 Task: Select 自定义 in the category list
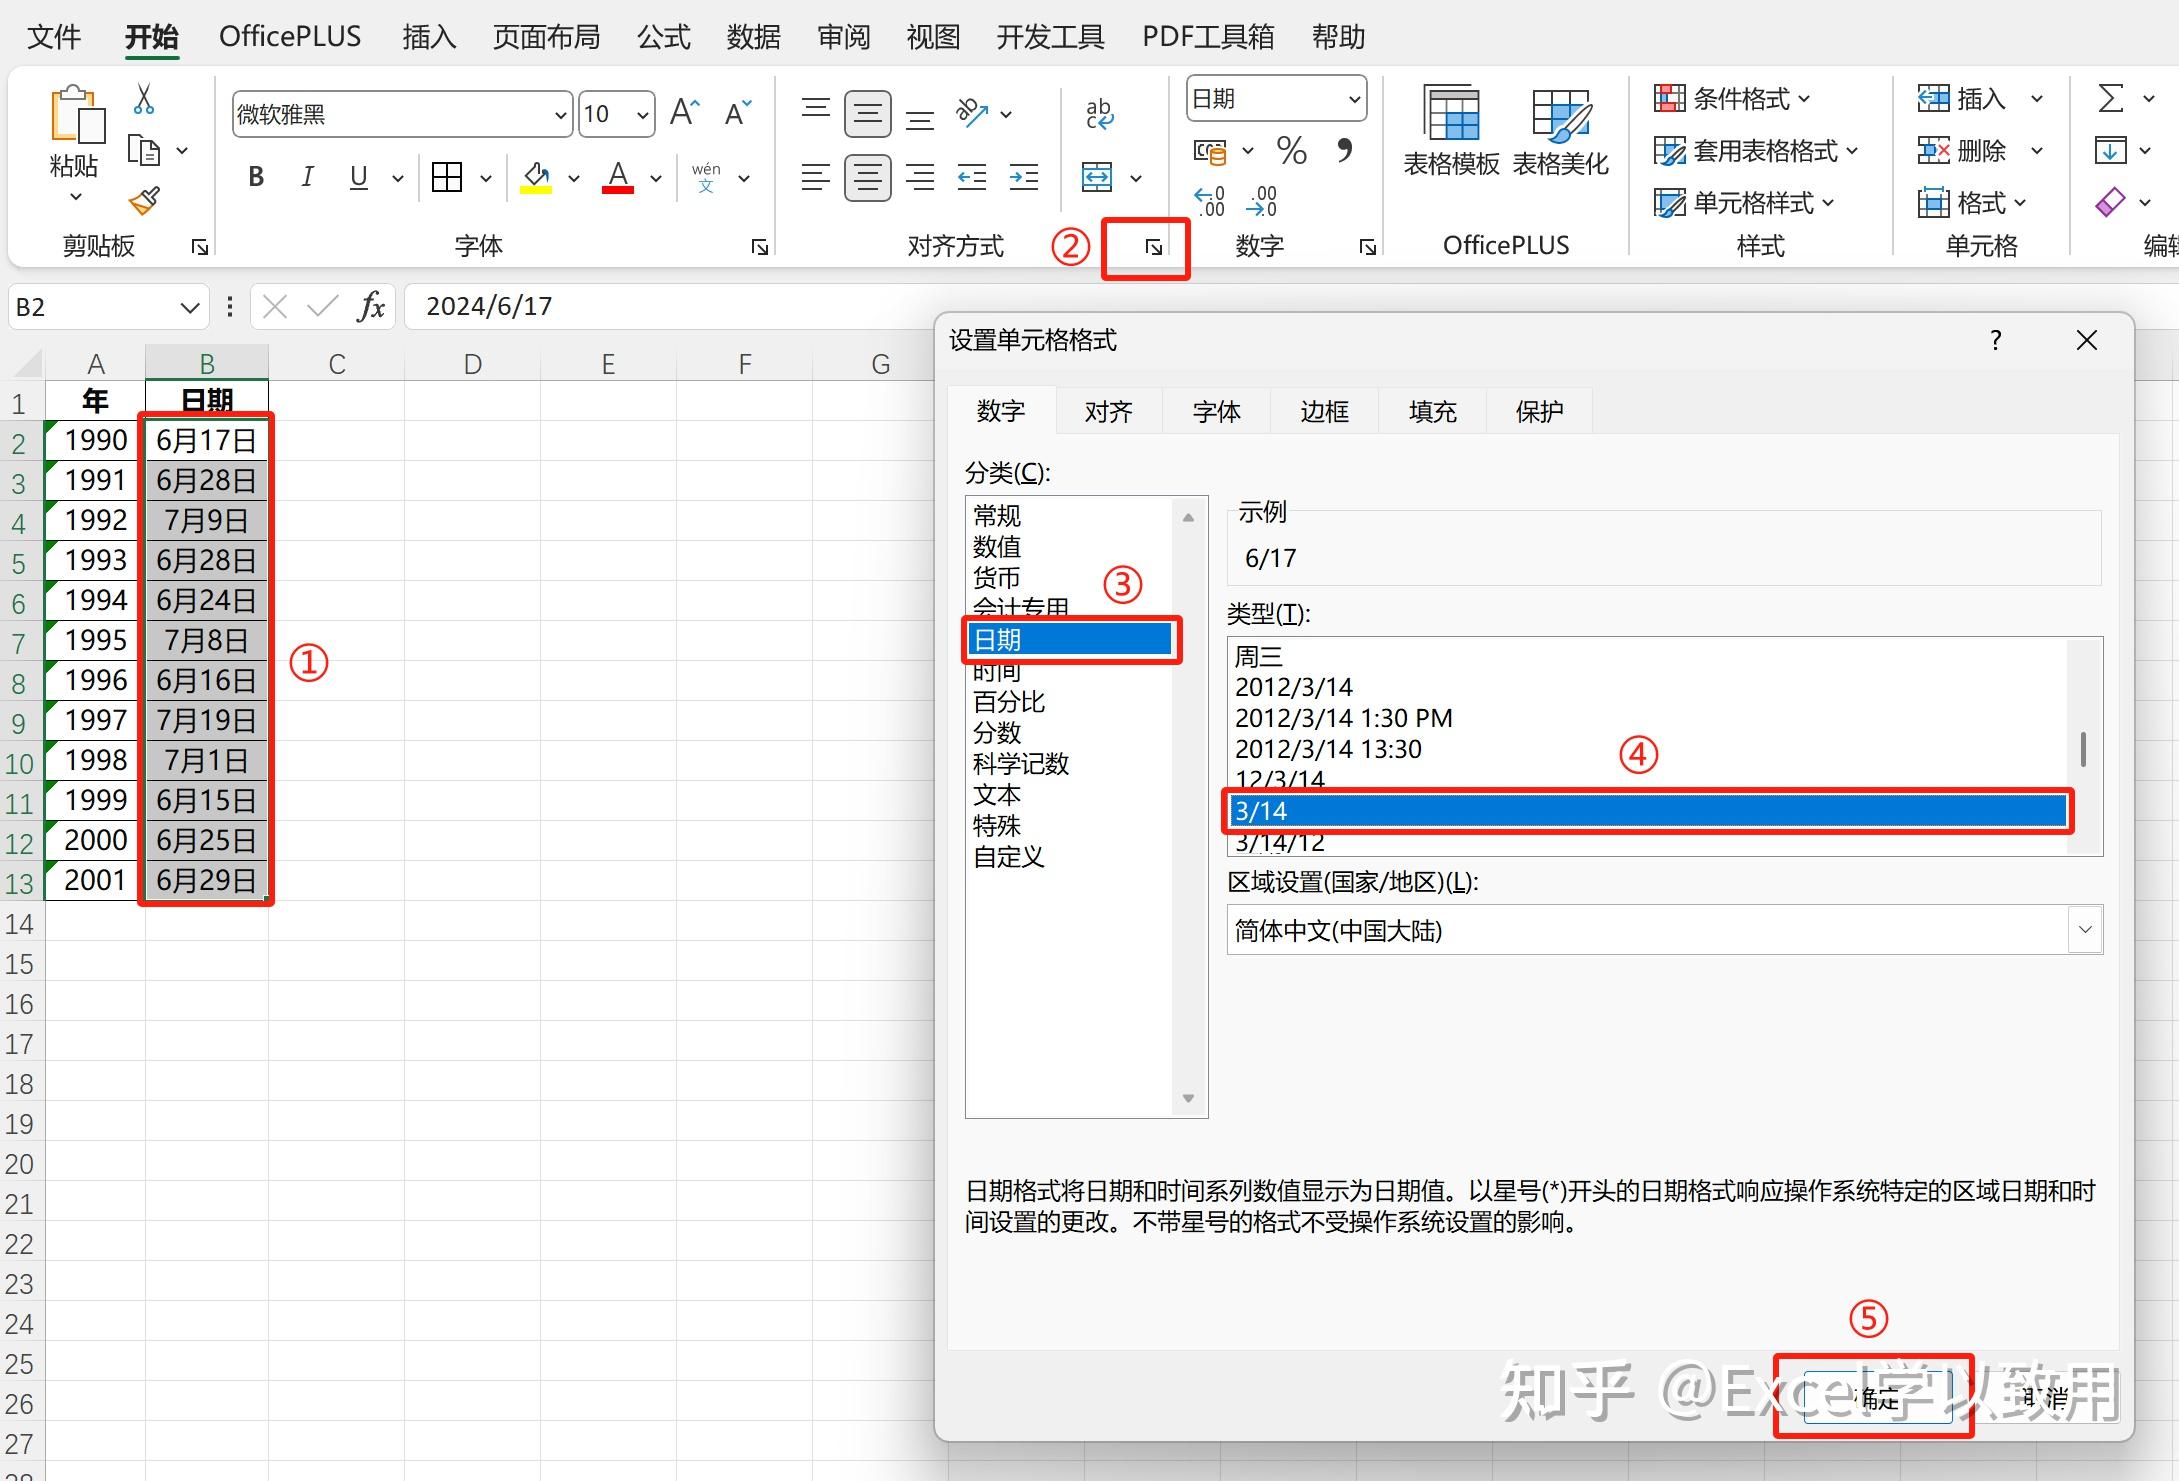(1008, 857)
